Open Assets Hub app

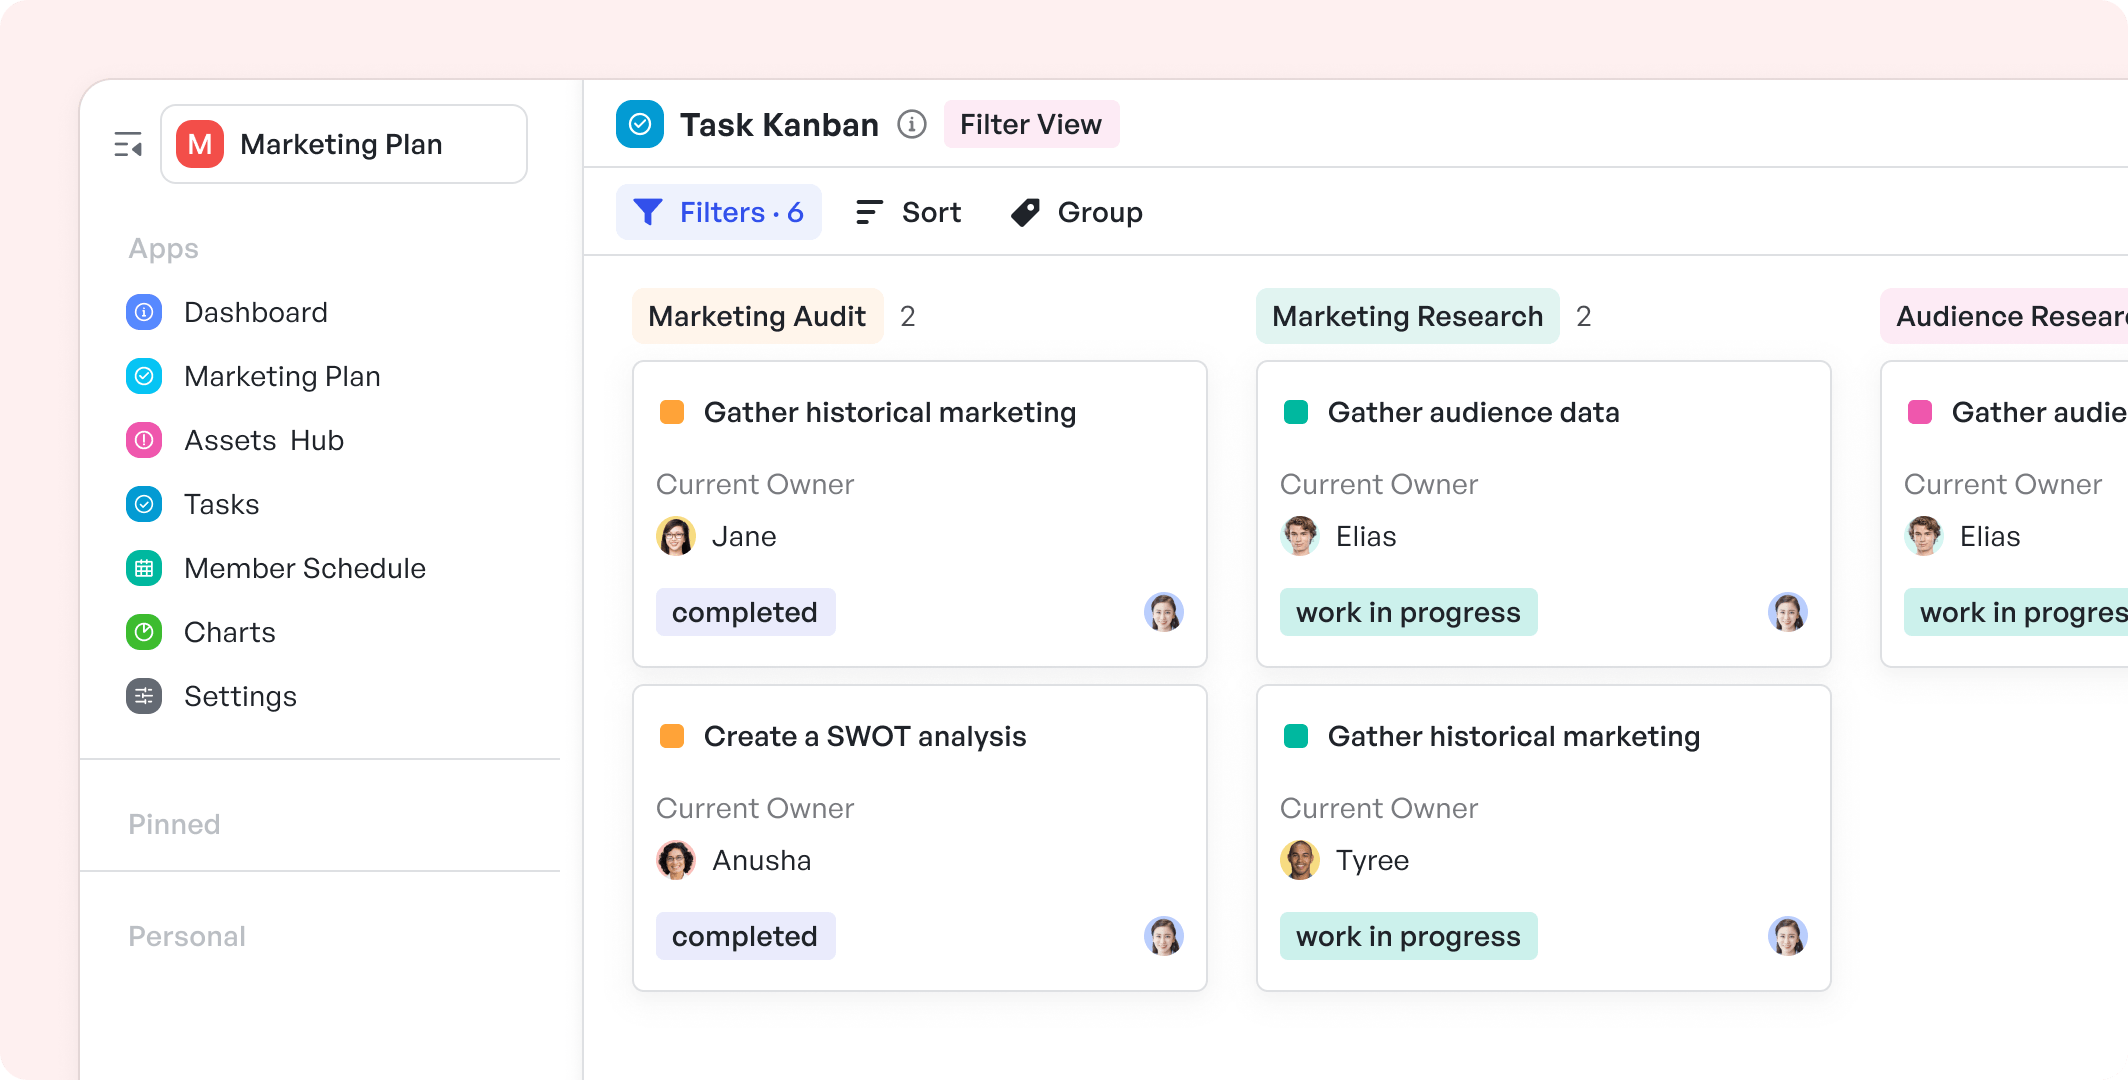(264, 441)
